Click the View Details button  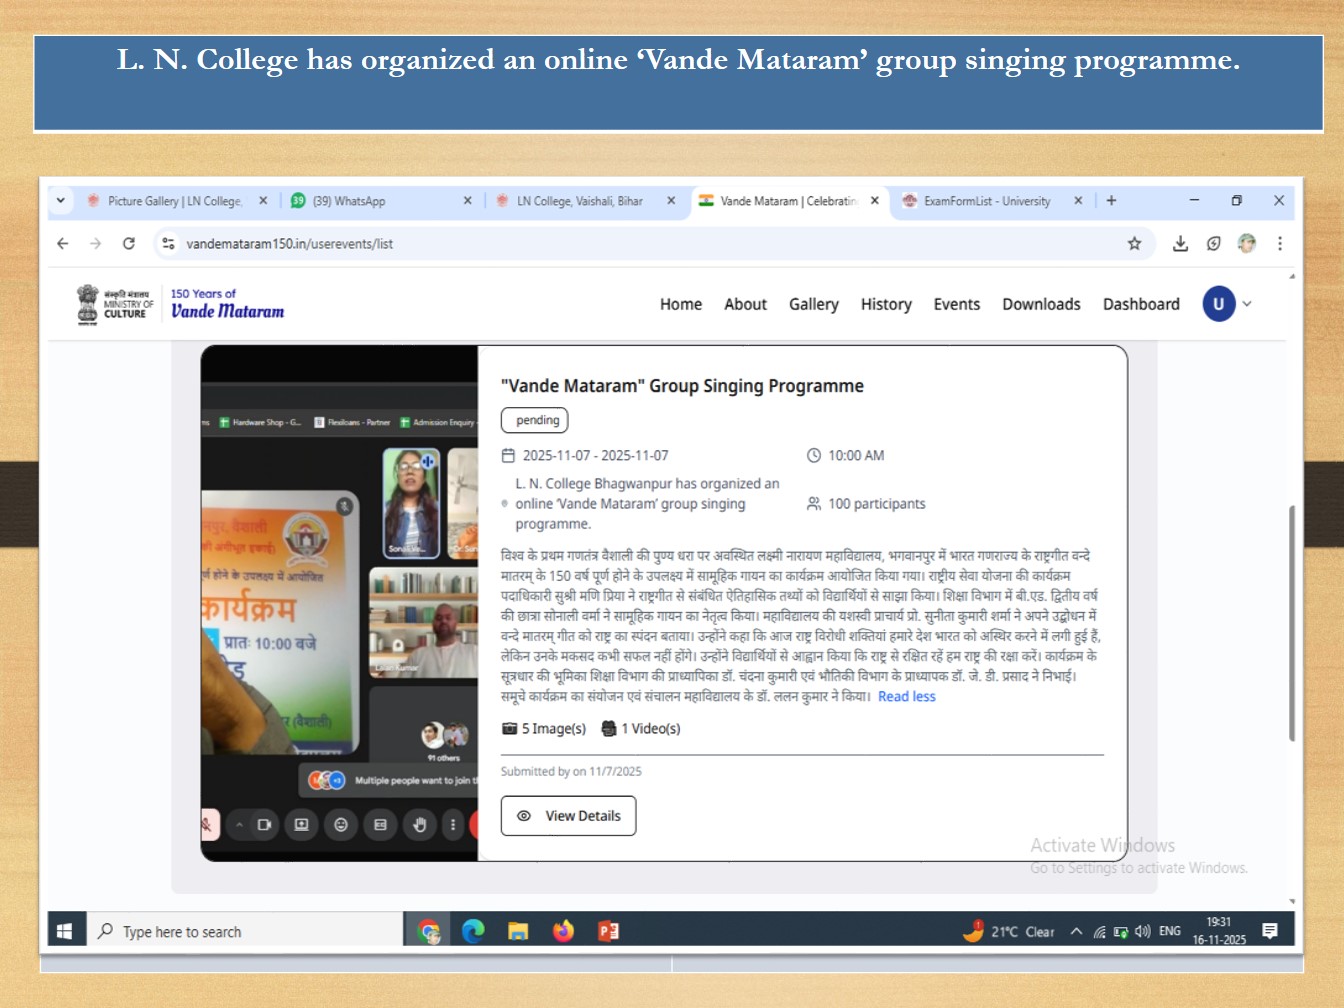568,816
